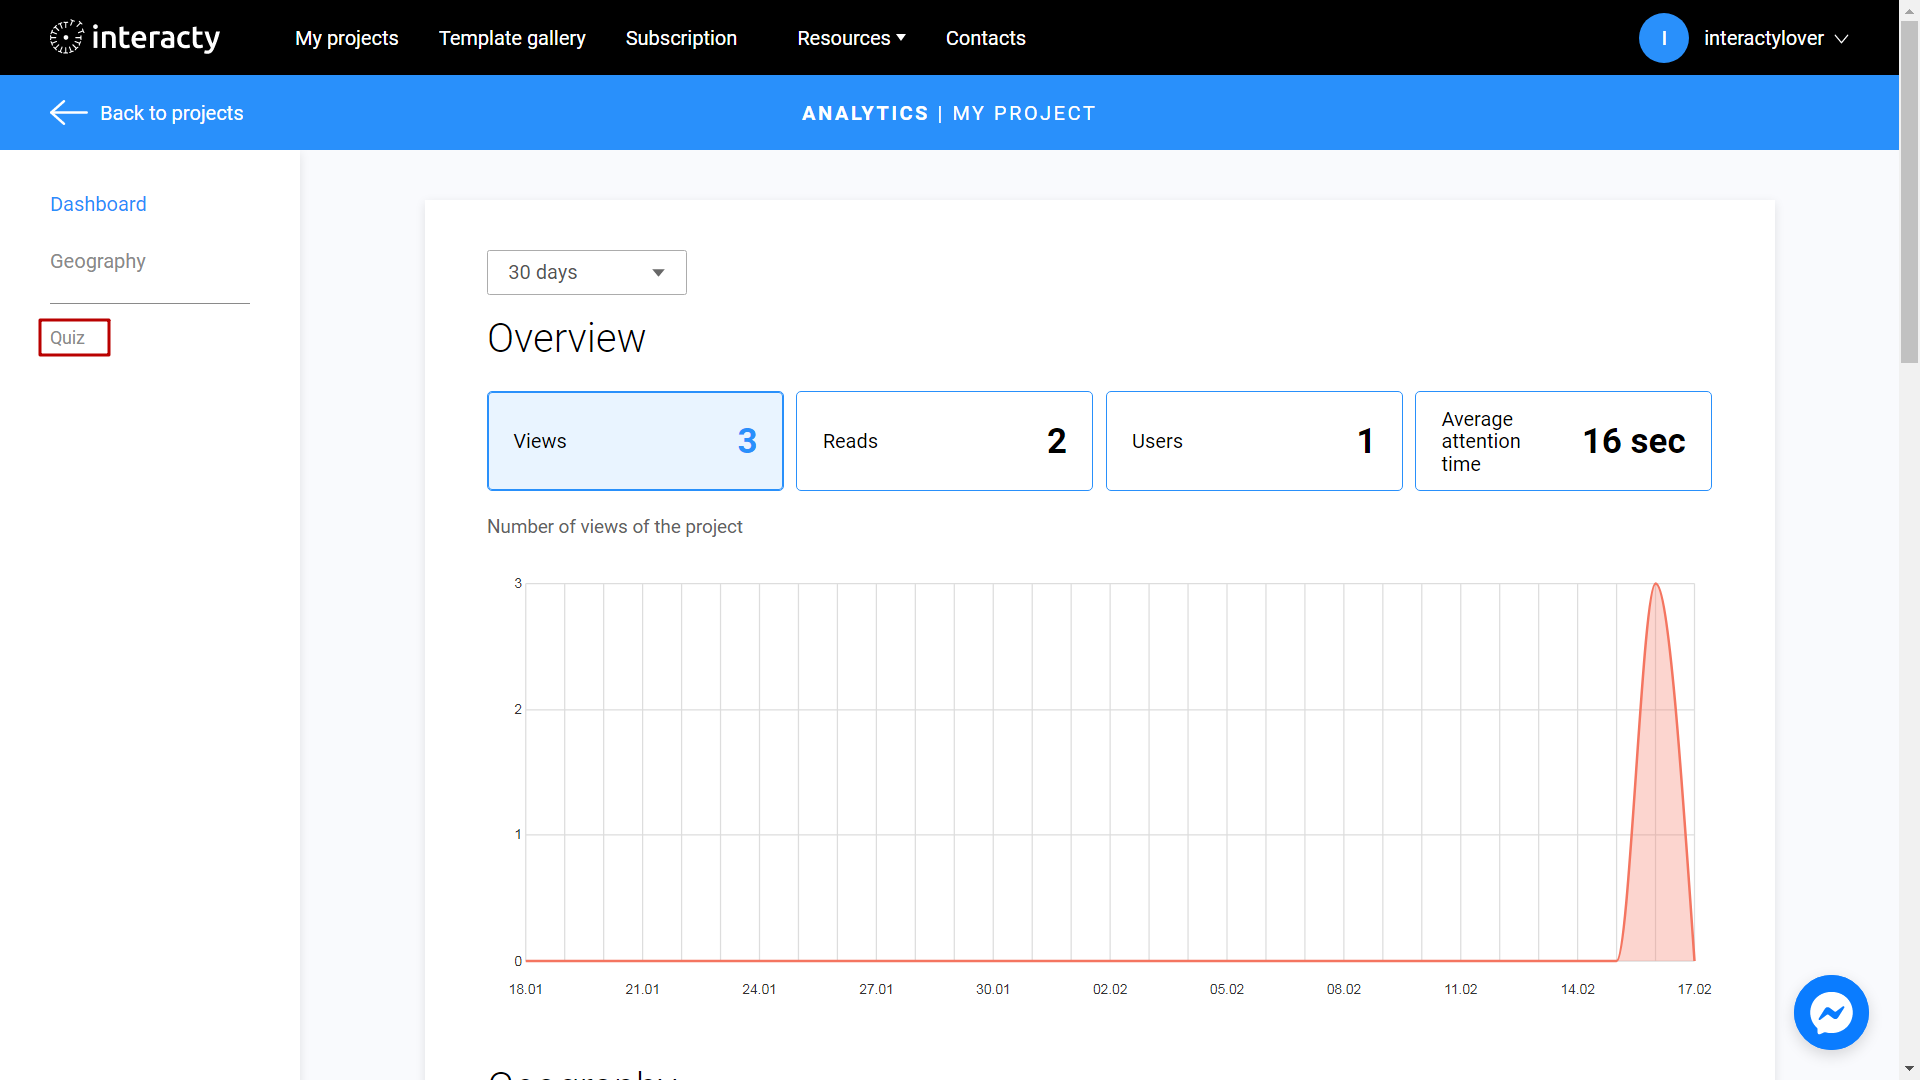Expand the Resources navigation dropdown
Viewport: 1920px width, 1080px height.
coord(851,37)
